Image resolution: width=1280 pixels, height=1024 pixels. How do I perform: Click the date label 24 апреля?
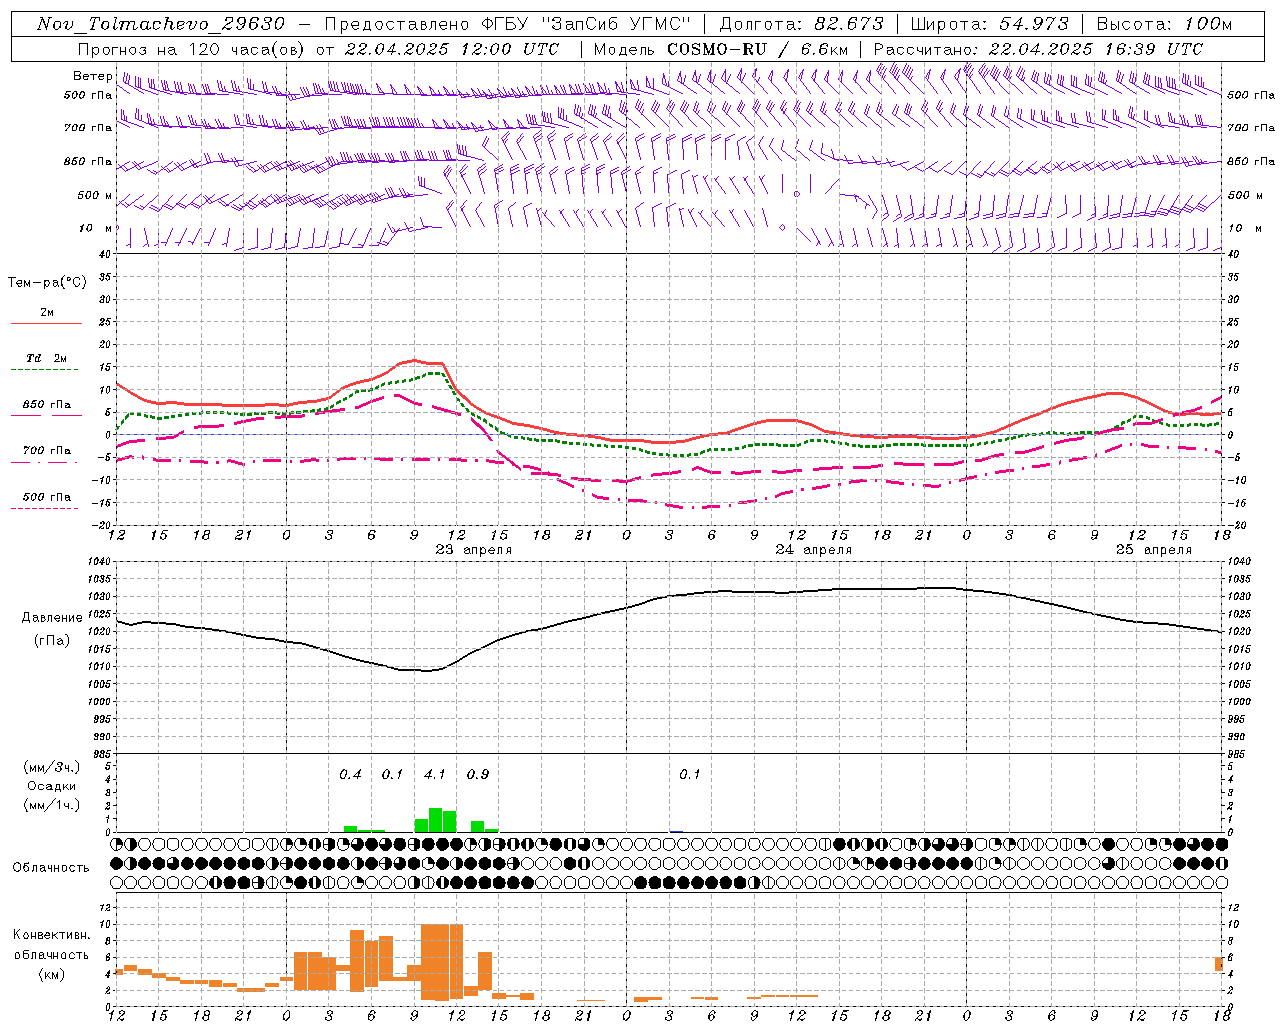tap(814, 550)
